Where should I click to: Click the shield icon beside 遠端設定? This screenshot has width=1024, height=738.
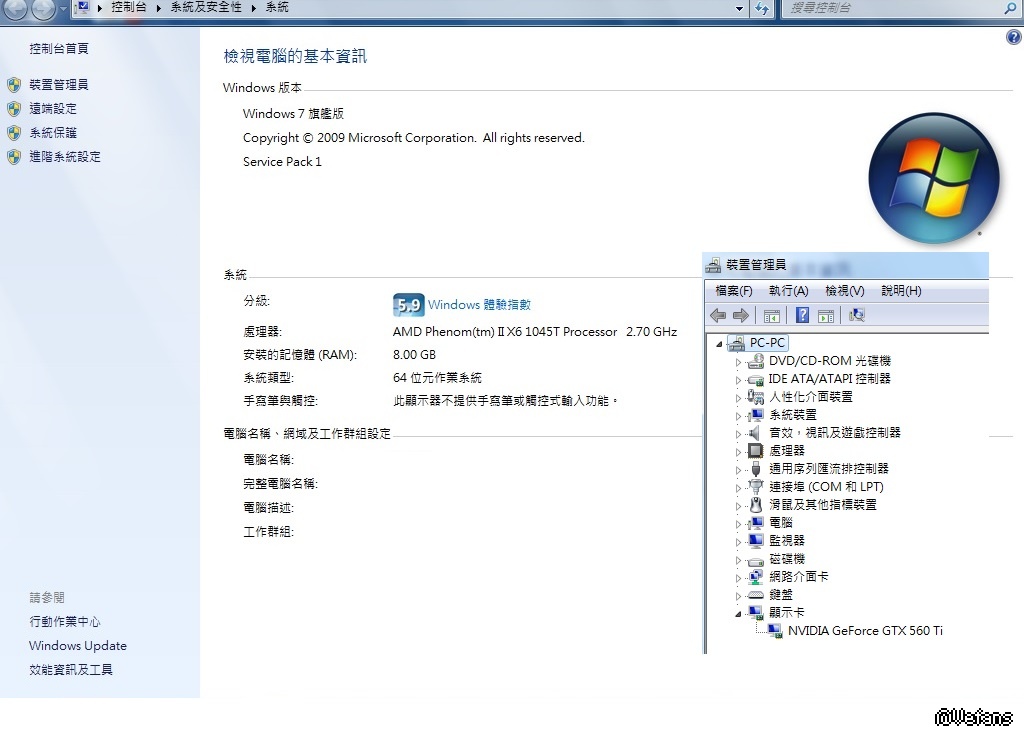pos(14,109)
